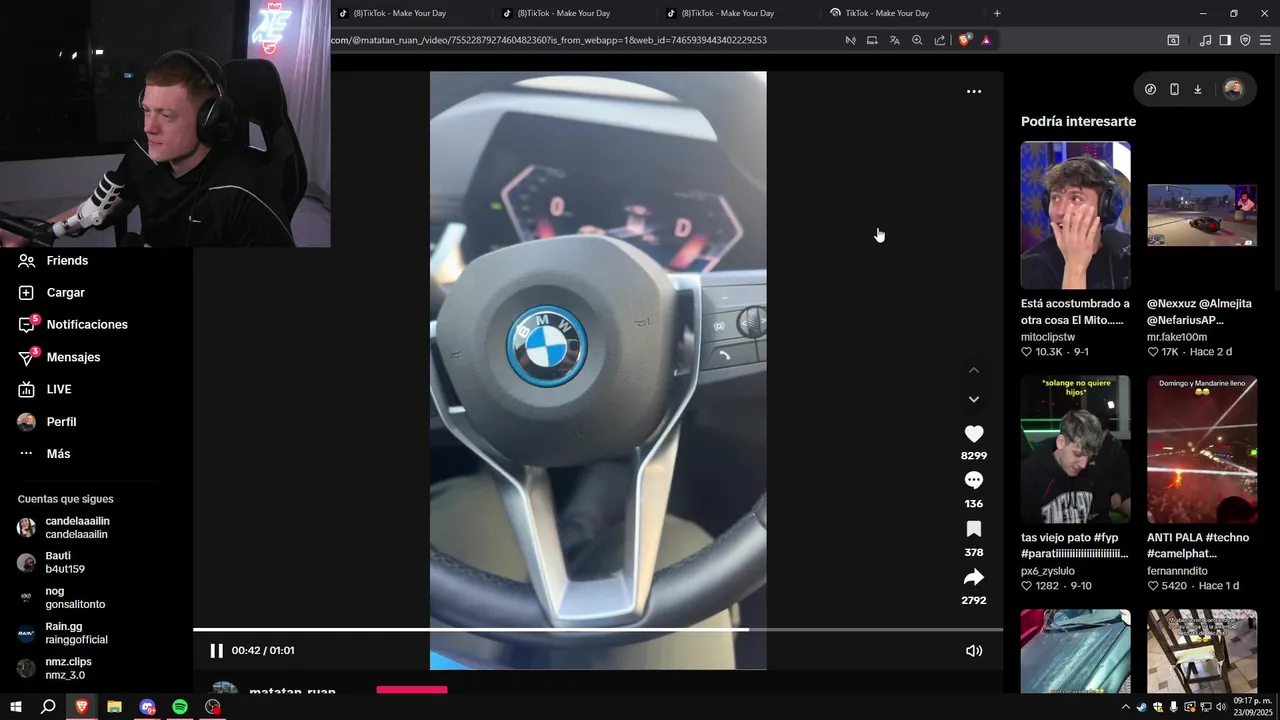Click the crossed-signal icon in address bar
Viewport: 1280px width, 720px height.
point(850,40)
